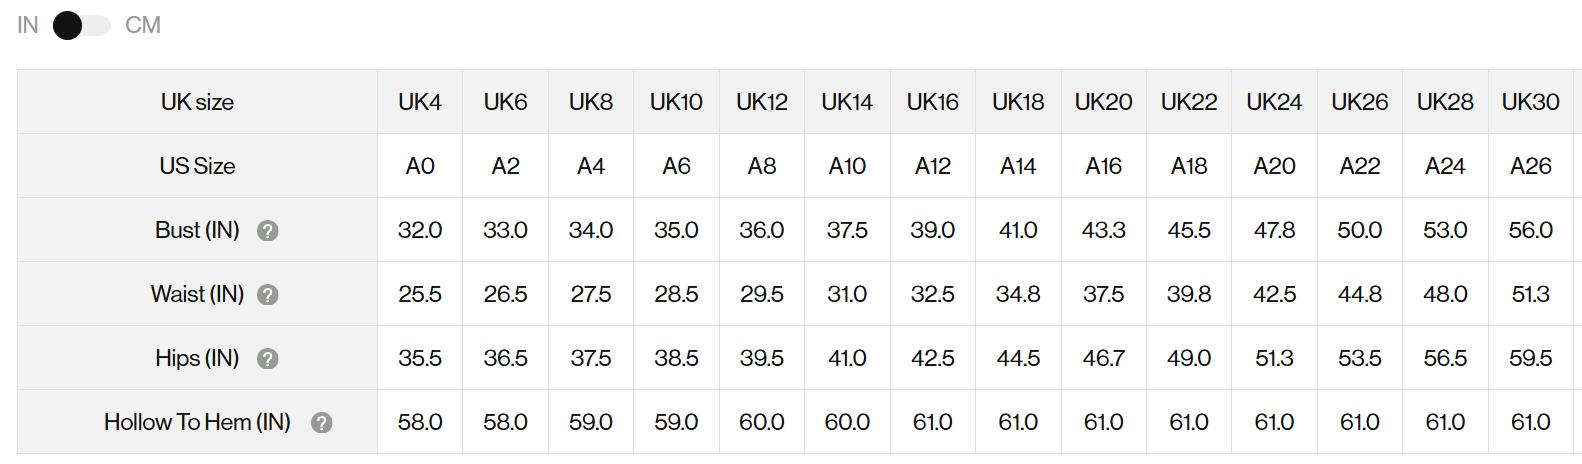Click the 'Hips (IN)' row label

pyautogui.click(x=197, y=358)
